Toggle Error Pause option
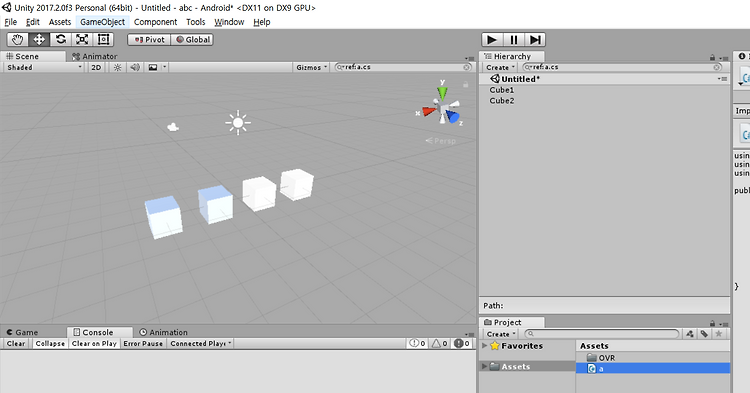 click(143, 343)
